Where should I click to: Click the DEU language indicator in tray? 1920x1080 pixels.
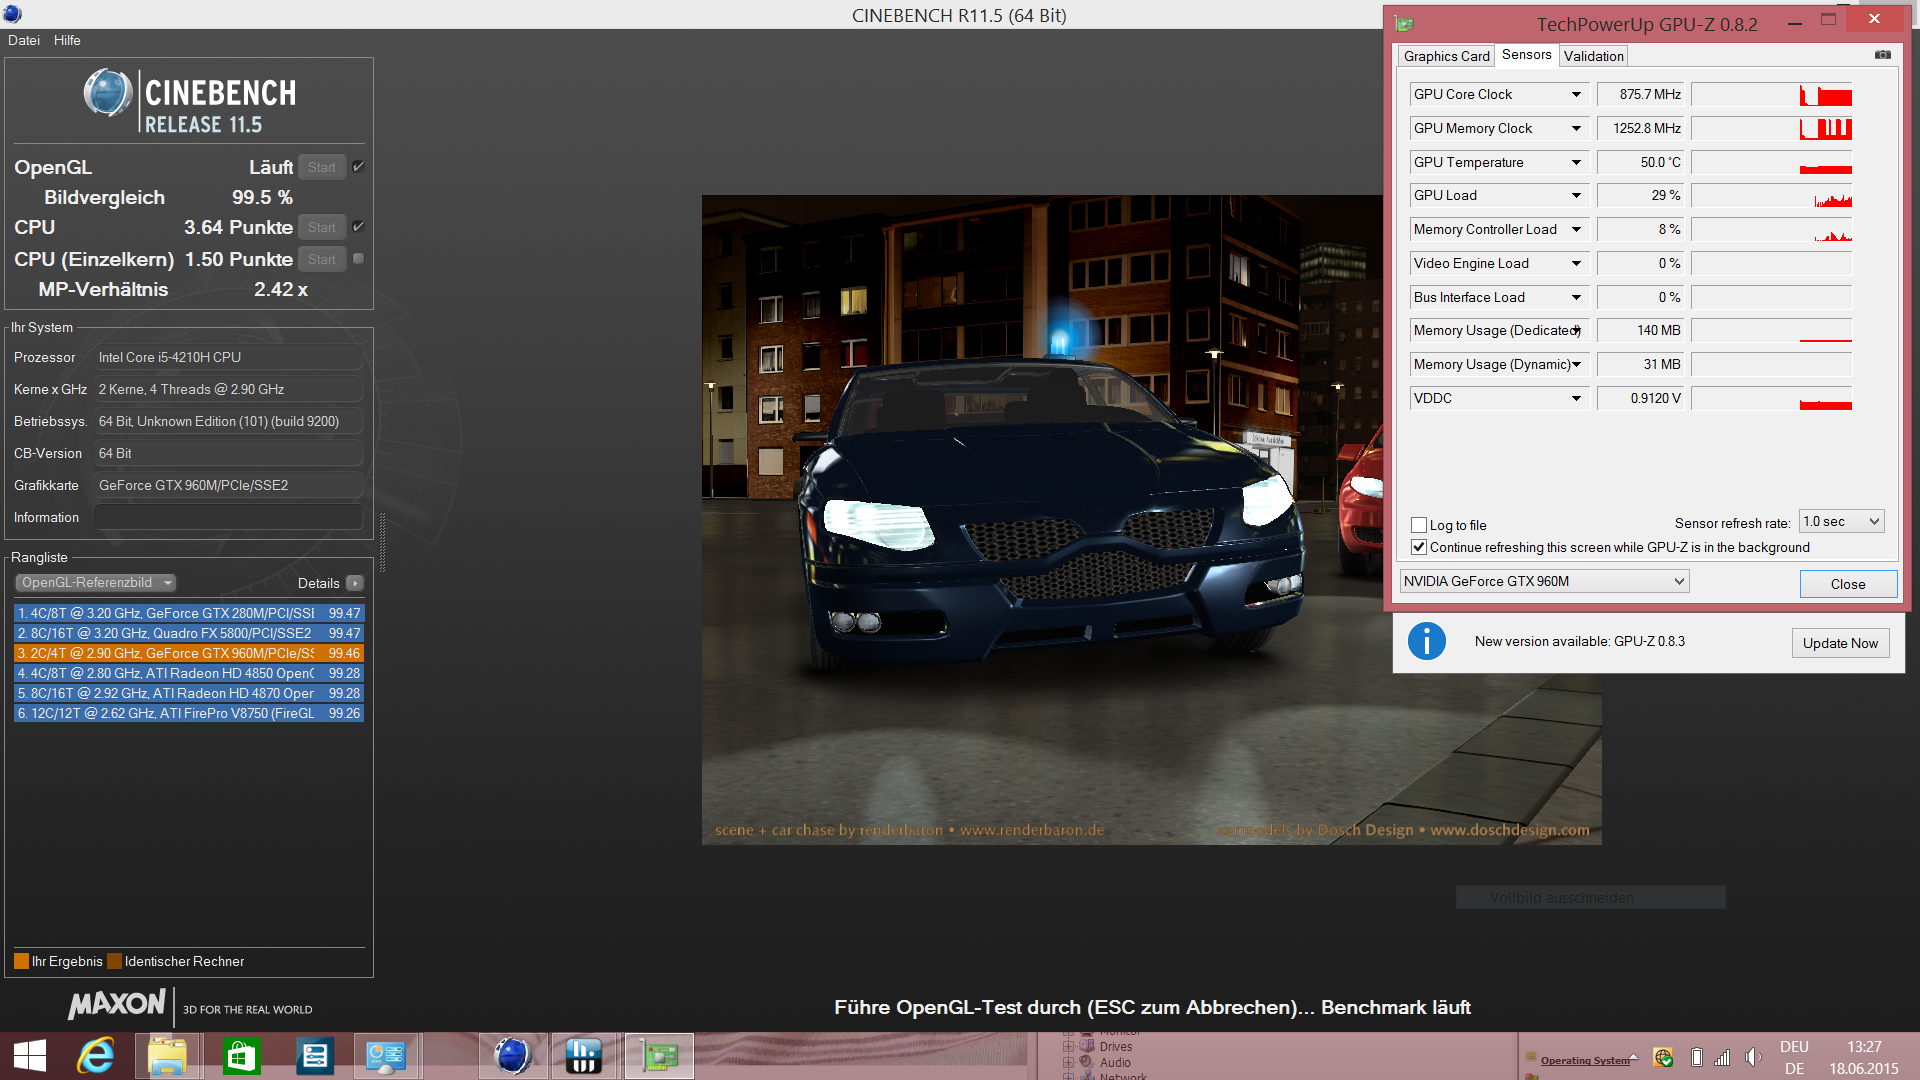tap(1794, 1047)
